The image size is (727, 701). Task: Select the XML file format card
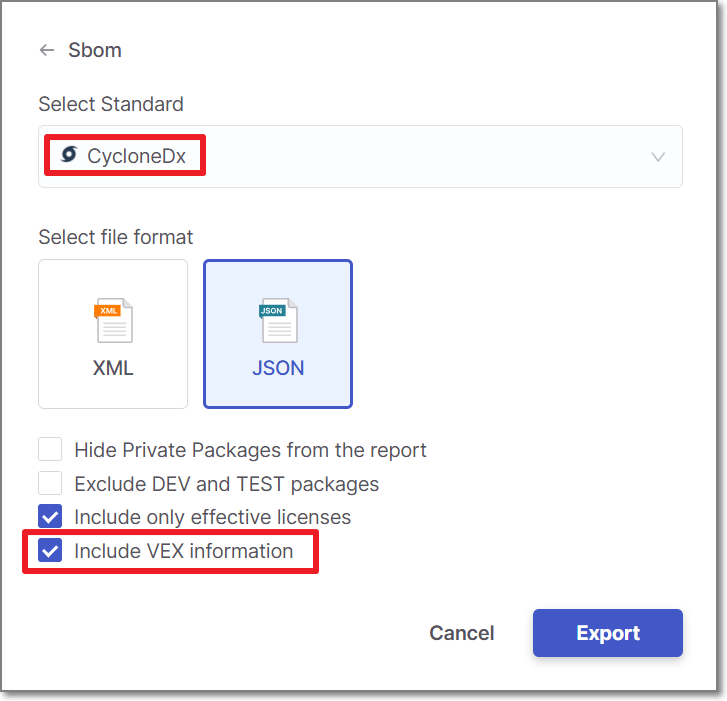tap(113, 334)
